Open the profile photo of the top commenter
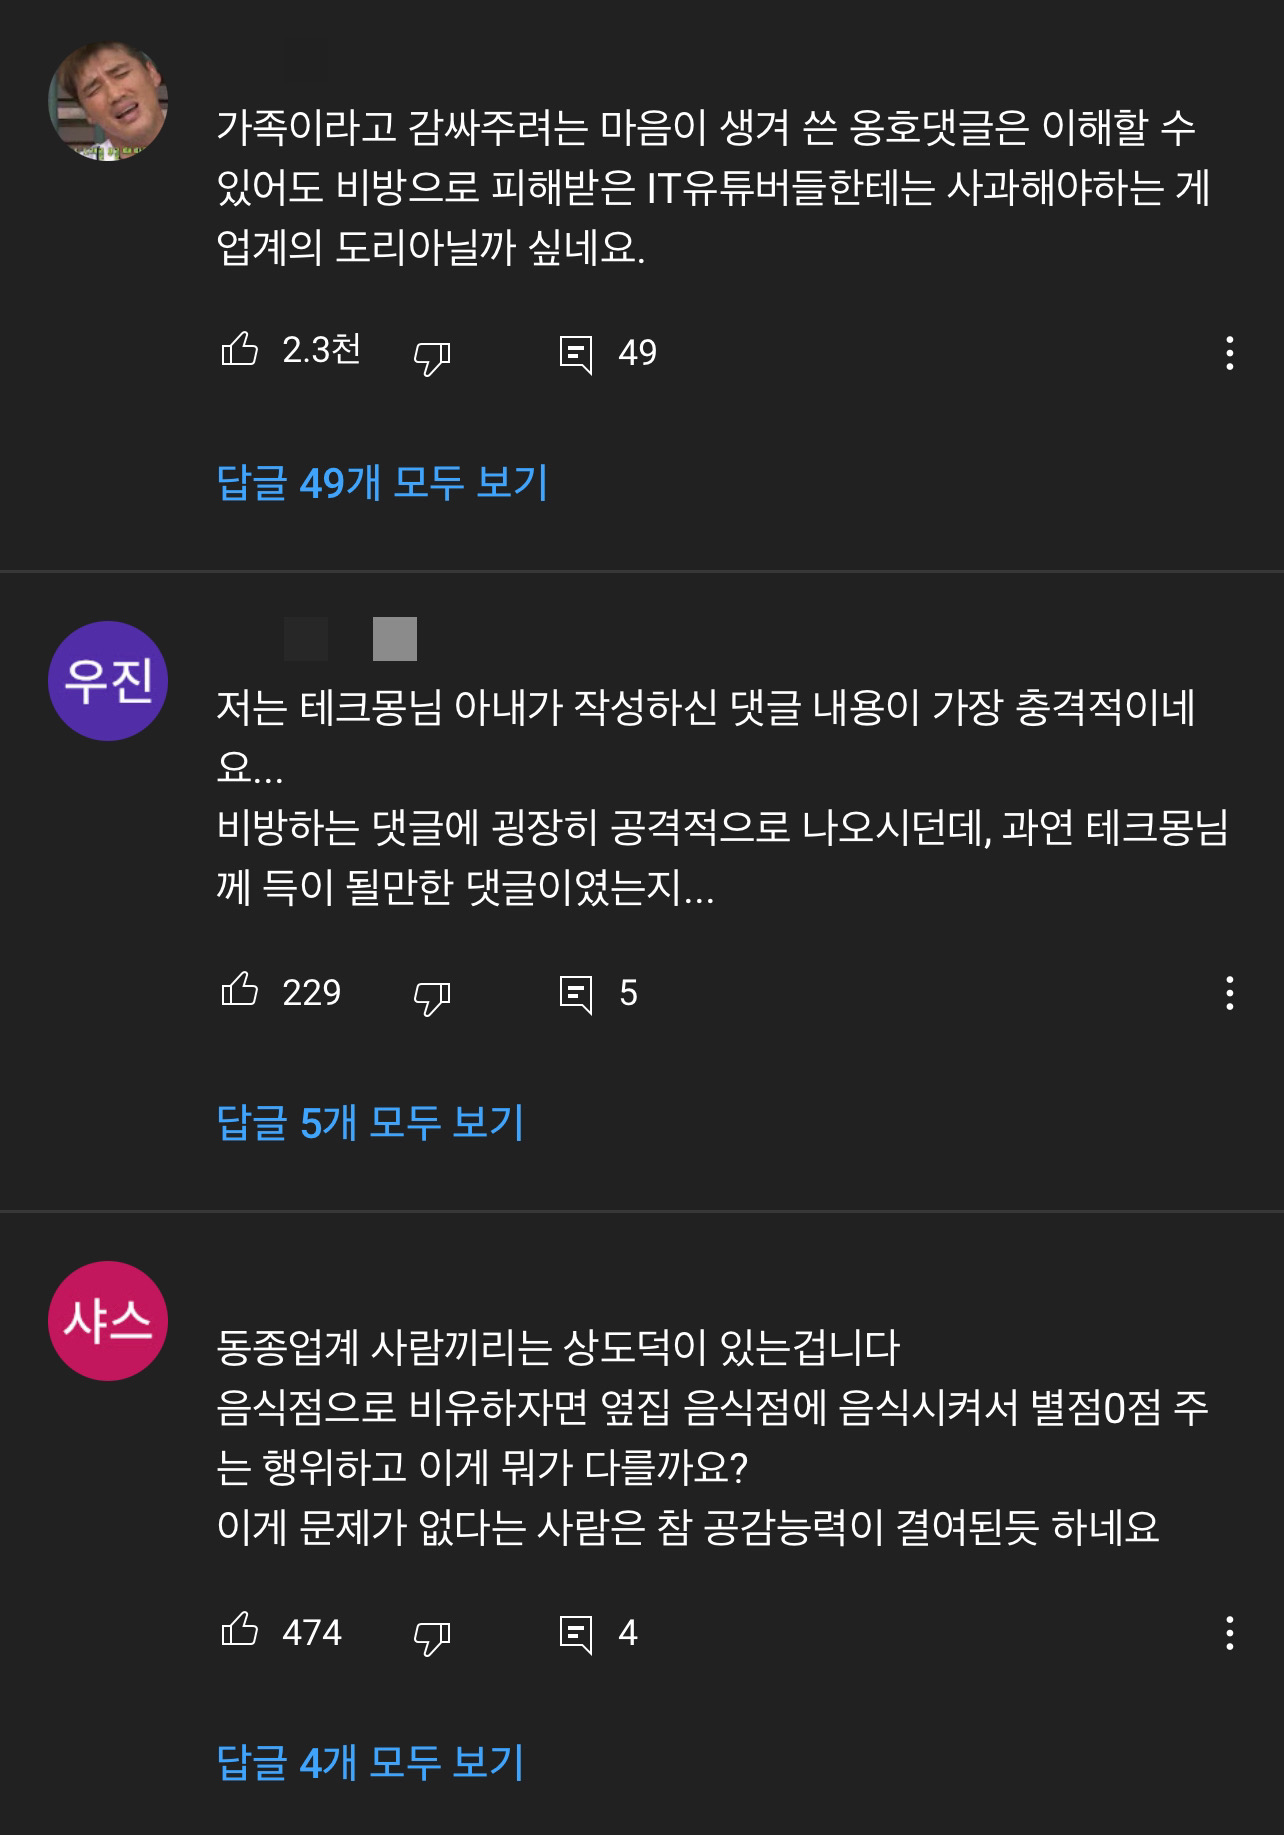This screenshot has height=1835, width=1284. click(x=108, y=101)
